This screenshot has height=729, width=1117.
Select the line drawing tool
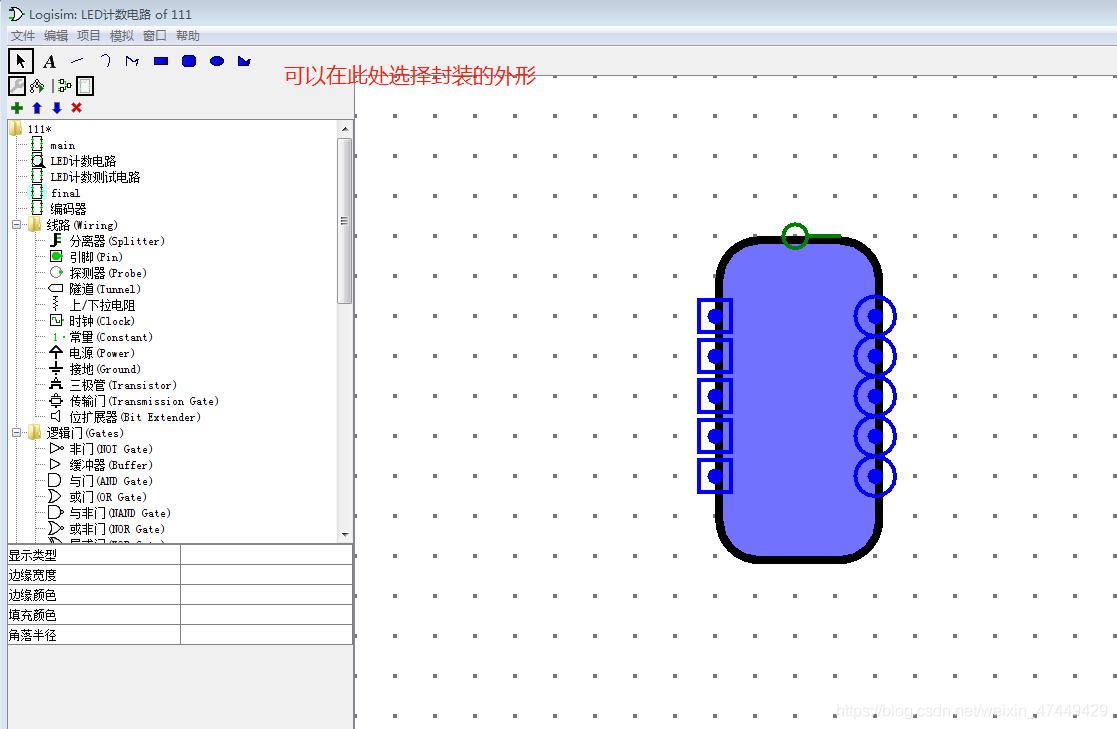tap(77, 61)
